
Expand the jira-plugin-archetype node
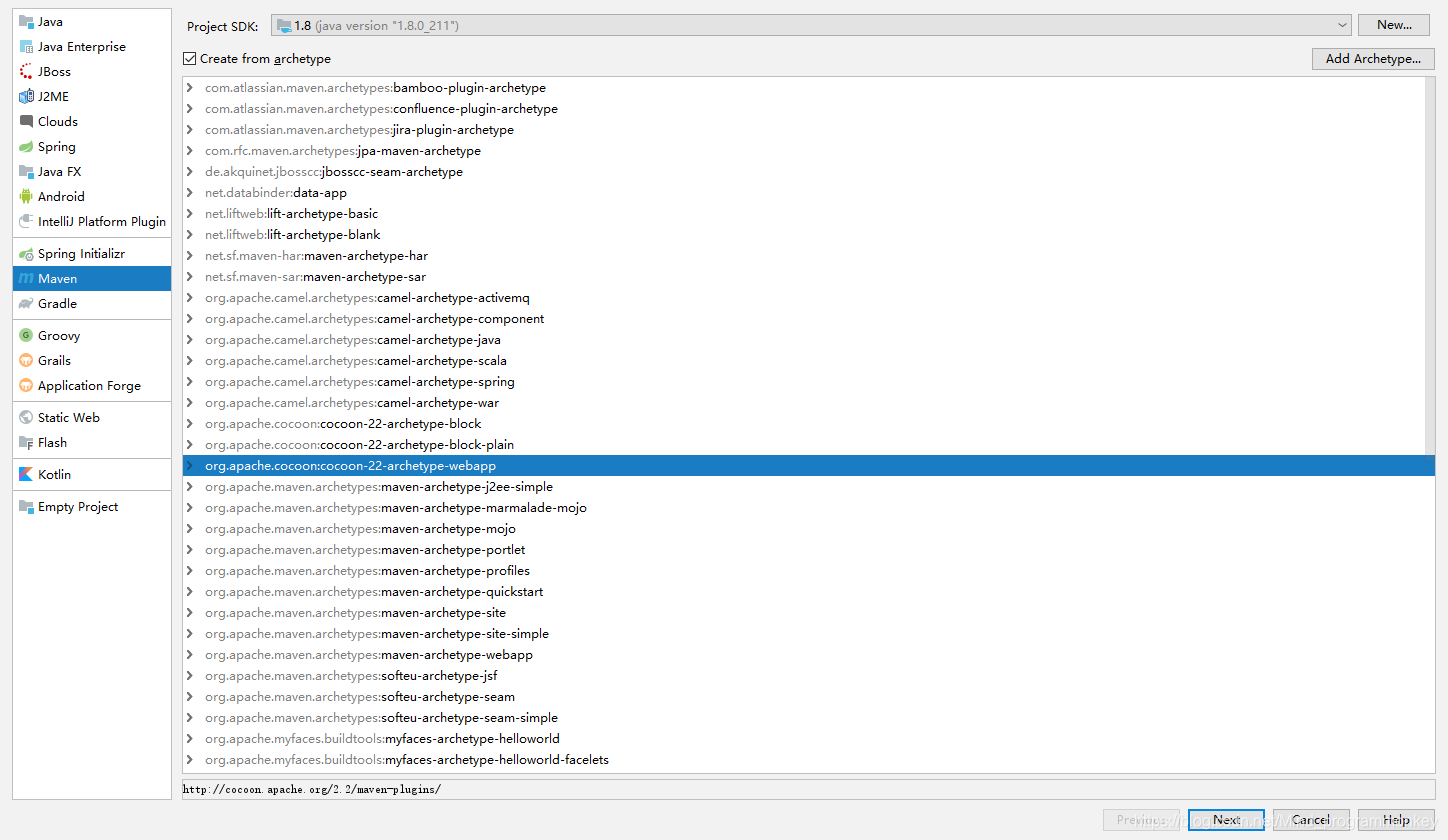click(189, 130)
